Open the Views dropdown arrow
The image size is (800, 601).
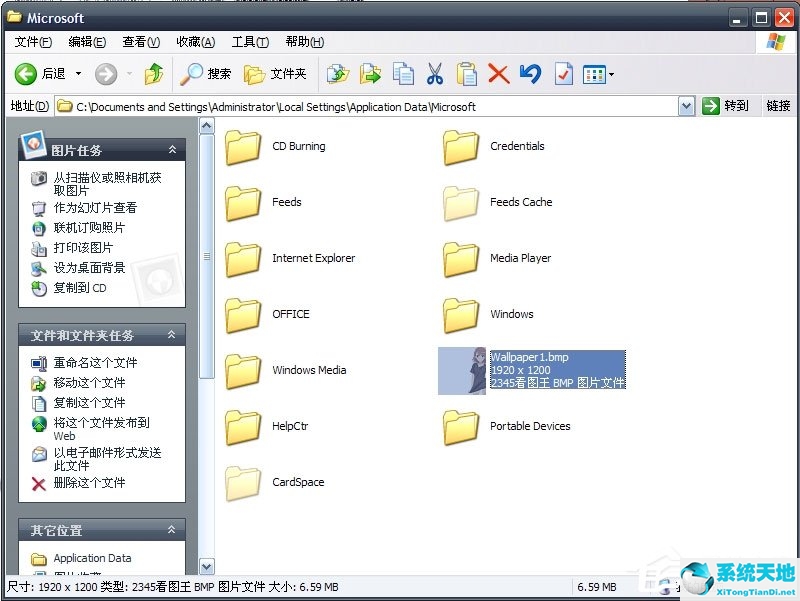pyautogui.click(x=609, y=73)
